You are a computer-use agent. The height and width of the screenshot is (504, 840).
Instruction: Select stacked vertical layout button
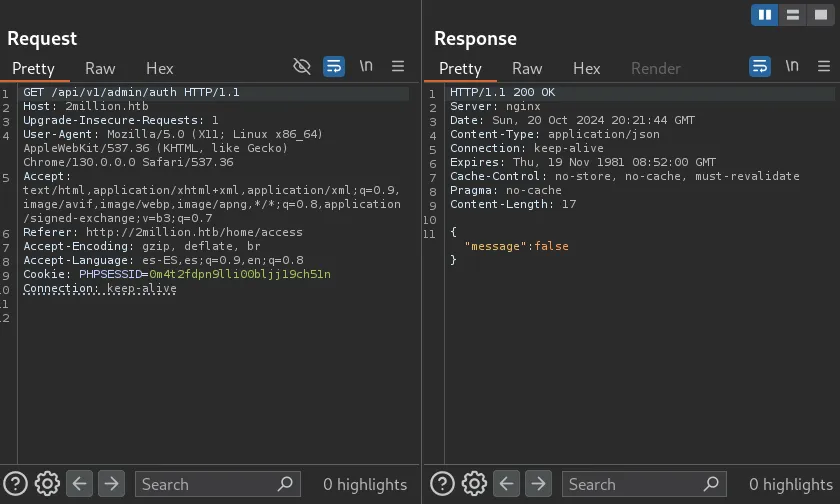point(792,15)
